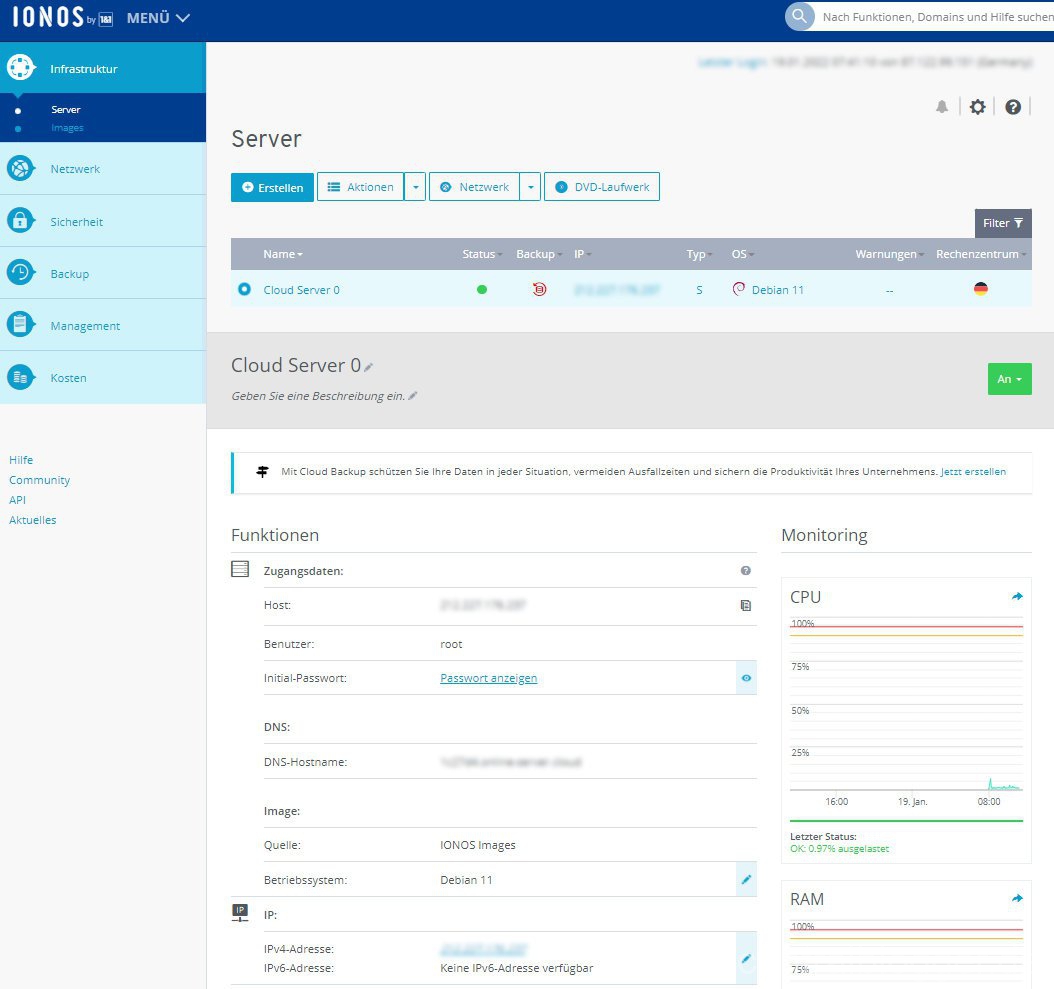Reveal initial password with eye icon
Screen dimensions: 1054x989
point(745,678)
